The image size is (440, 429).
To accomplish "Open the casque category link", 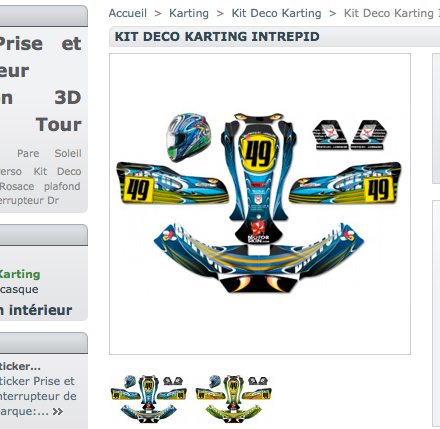I will 19,289.
